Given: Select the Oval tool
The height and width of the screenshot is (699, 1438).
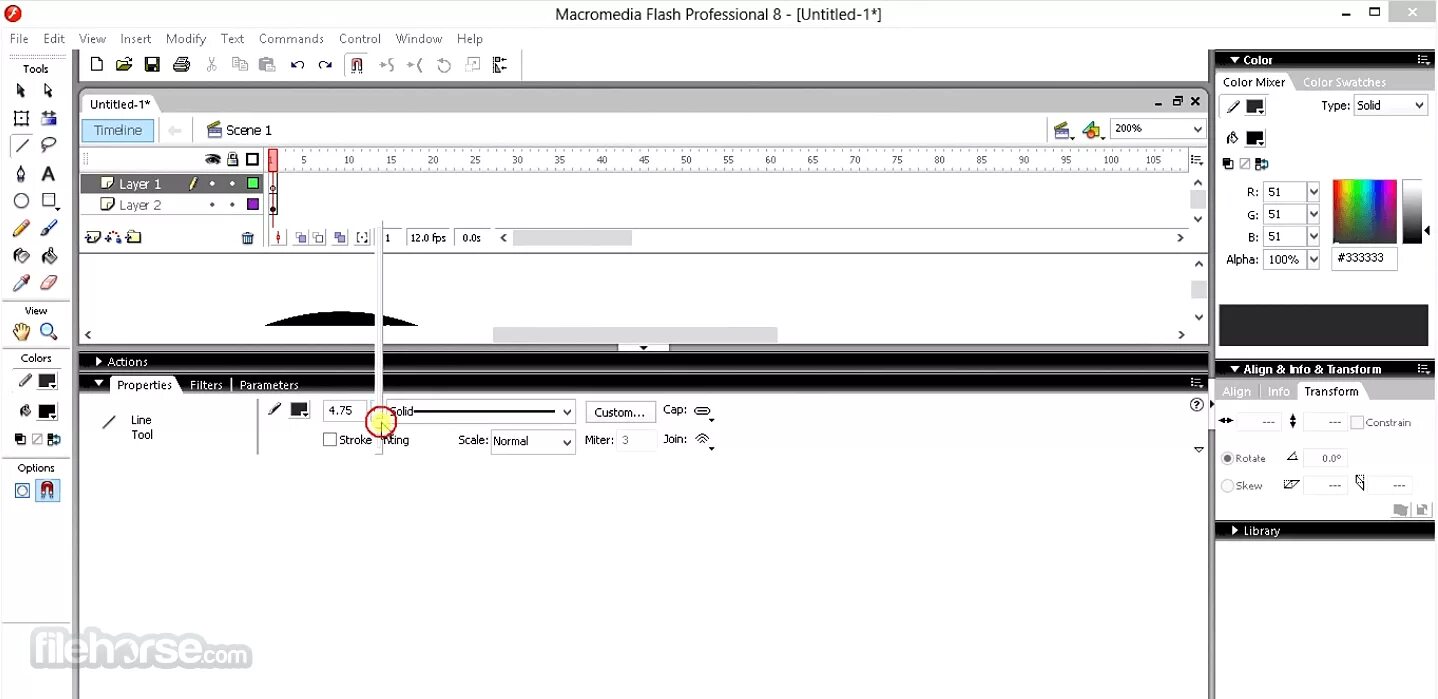Looking at the screenshot, I should (x=21, y=201).
